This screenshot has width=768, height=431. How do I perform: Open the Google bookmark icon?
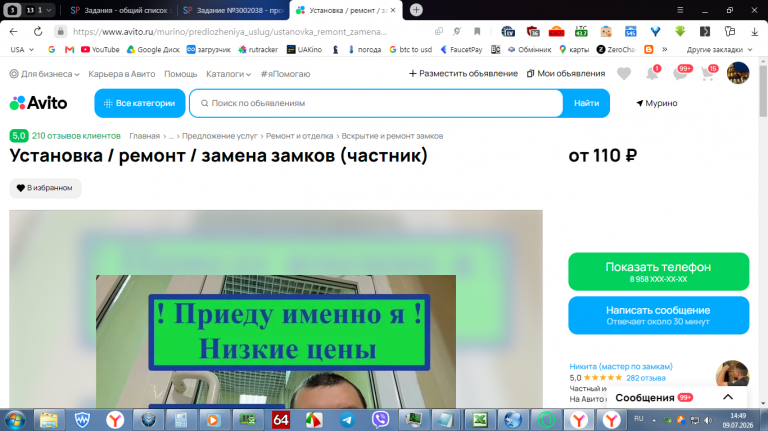coord(51,49)
